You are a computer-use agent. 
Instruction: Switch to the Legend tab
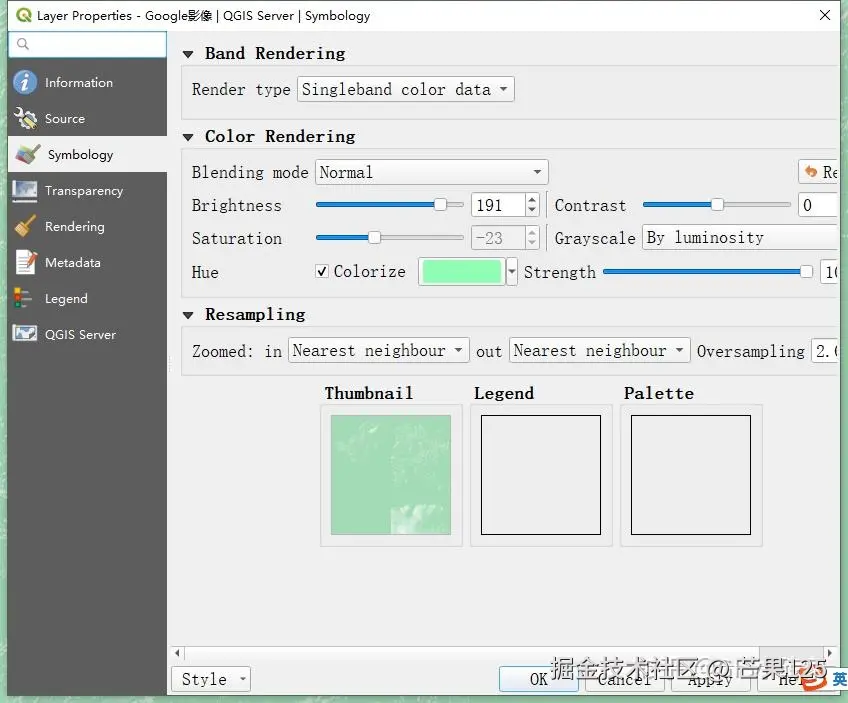coord(87,299)
